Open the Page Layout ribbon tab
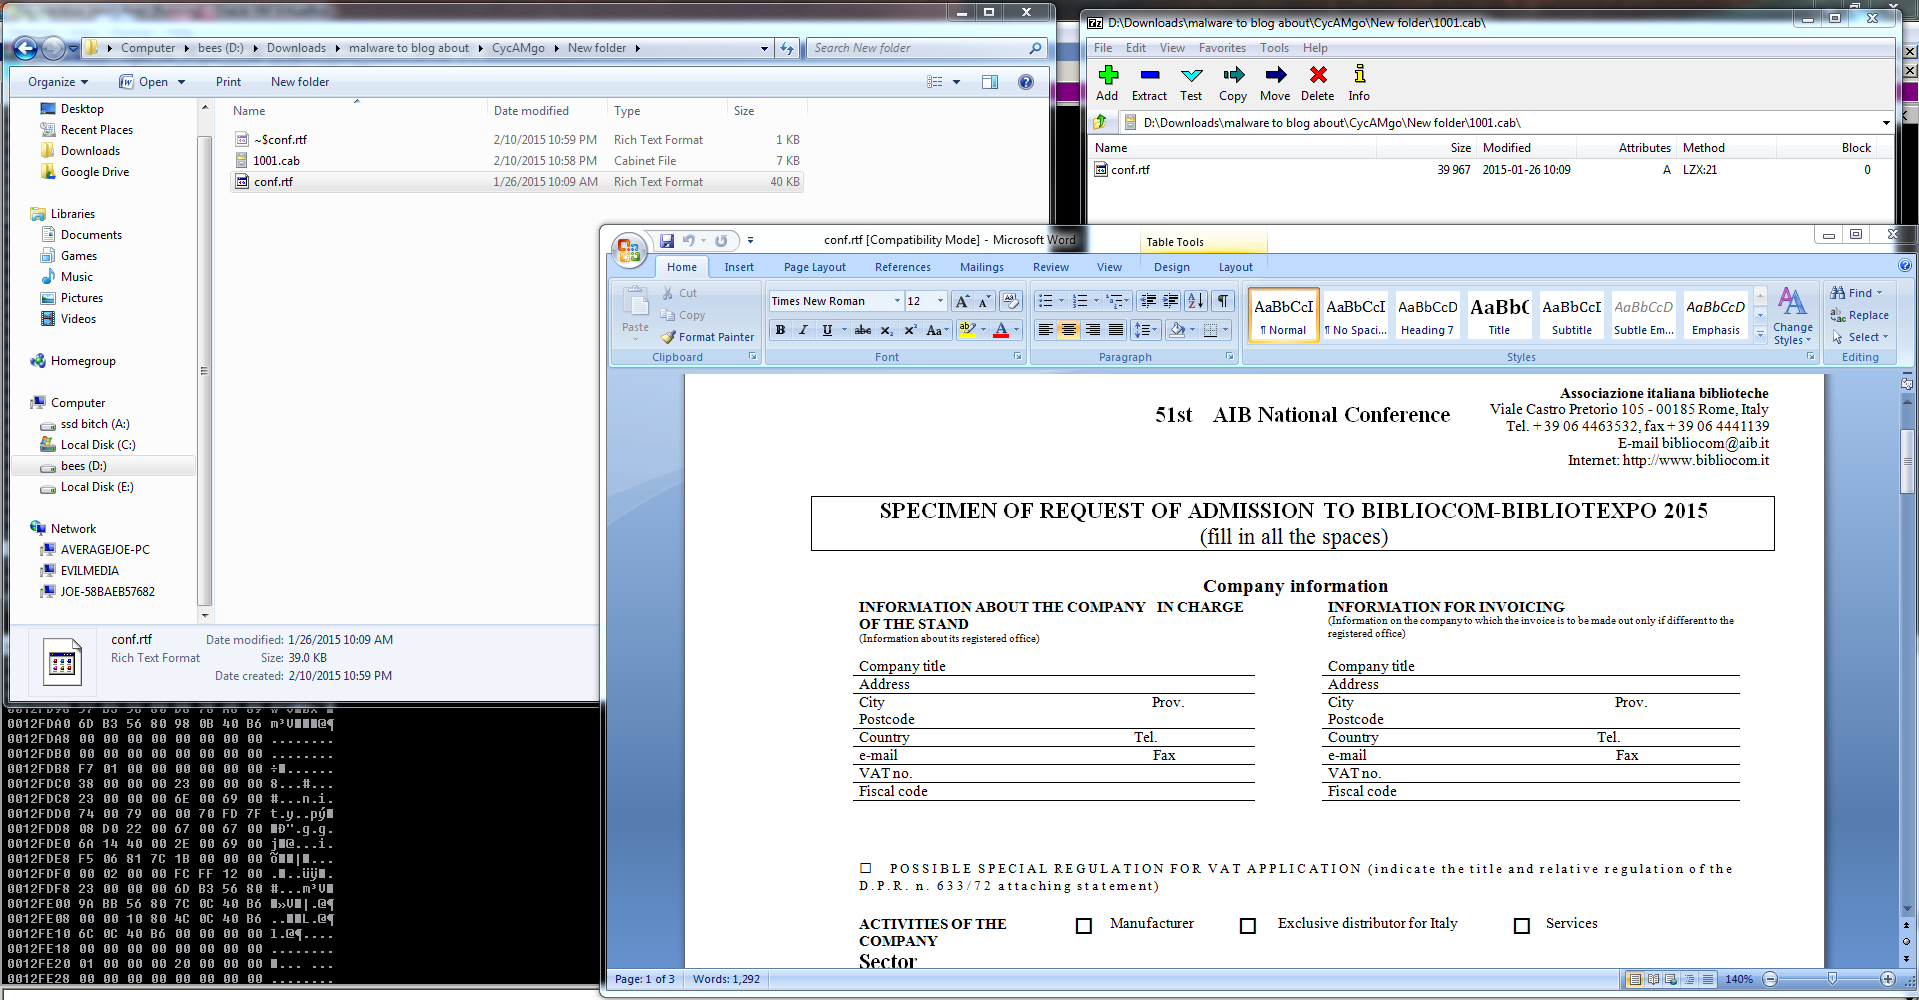 point(814,267)
